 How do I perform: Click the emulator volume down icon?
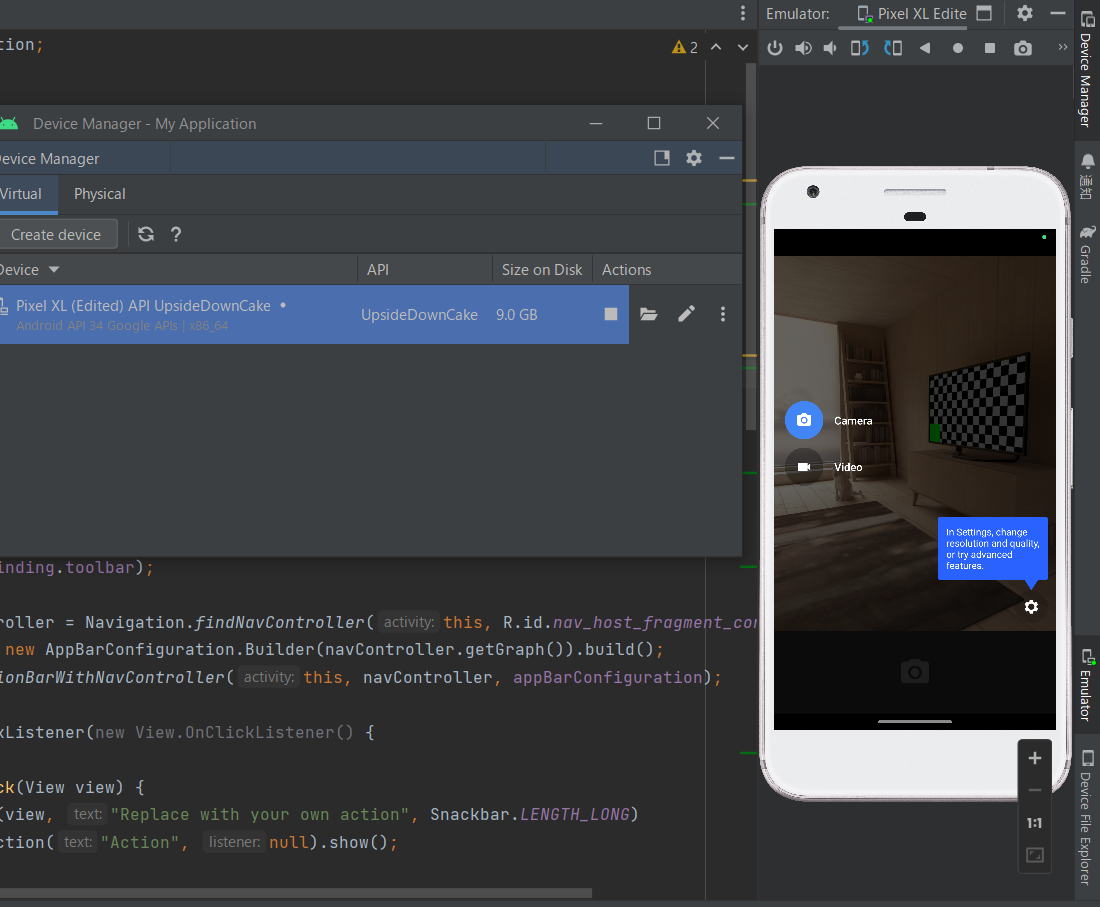830,48
